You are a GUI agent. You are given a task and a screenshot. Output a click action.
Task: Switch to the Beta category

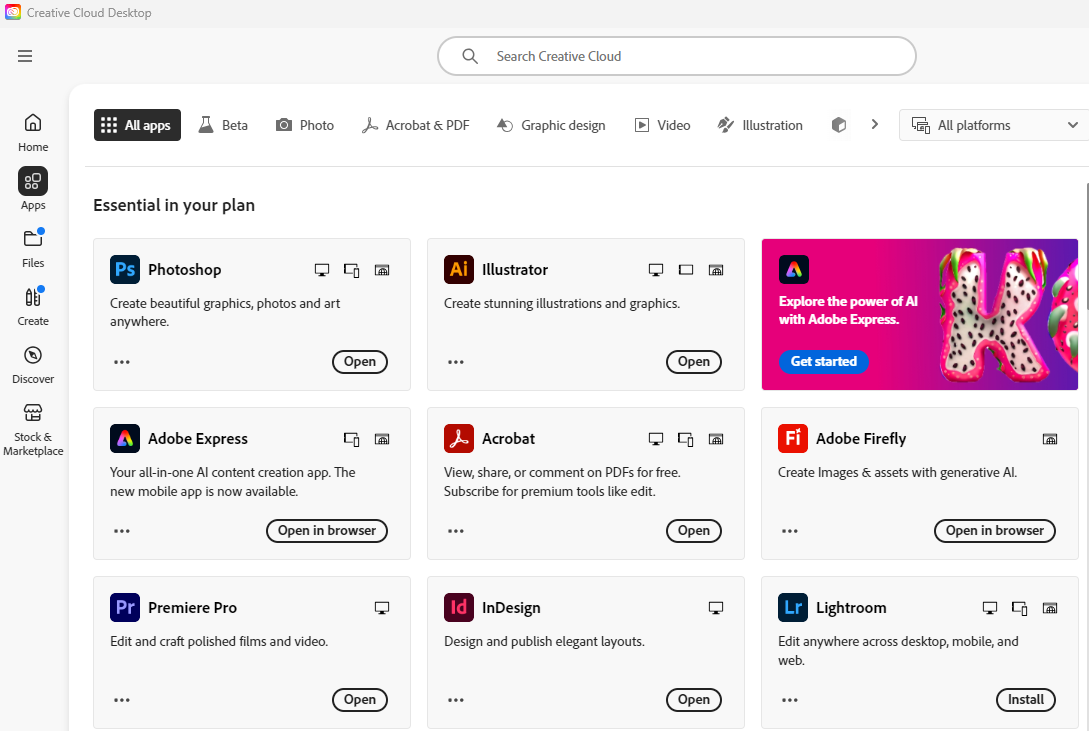tap(223, 125)
